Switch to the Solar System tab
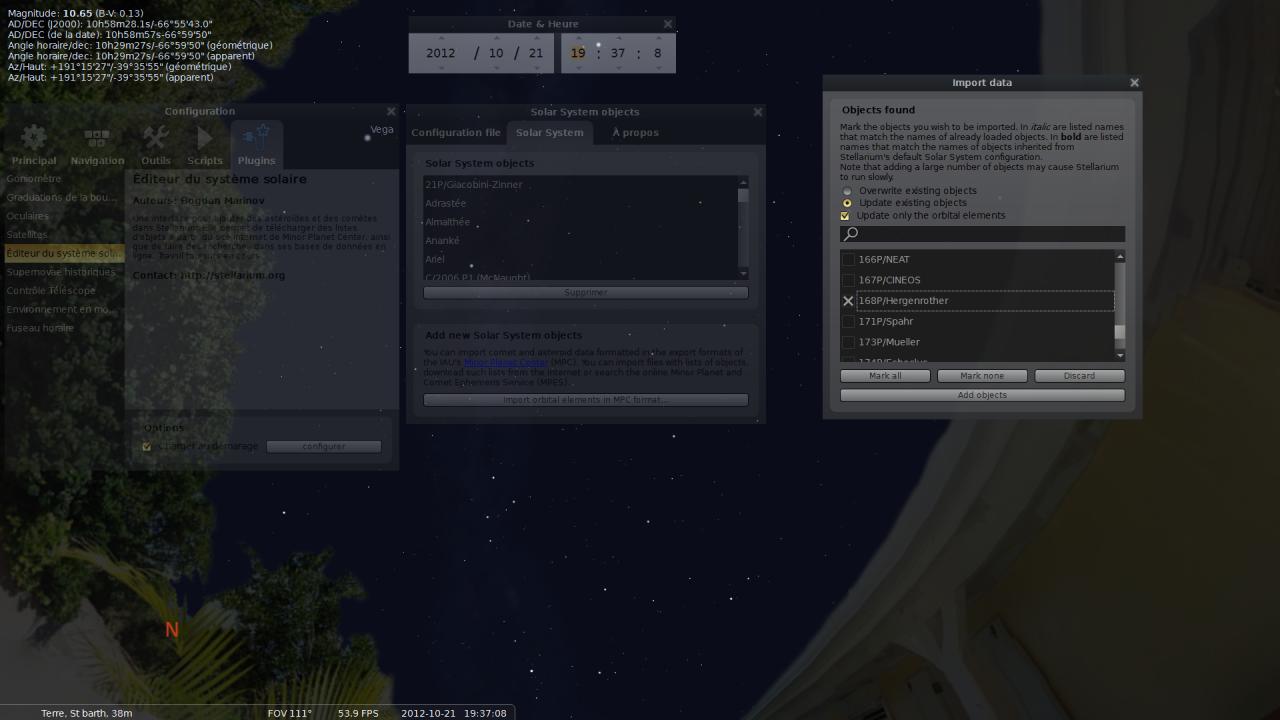 [550, 133]
